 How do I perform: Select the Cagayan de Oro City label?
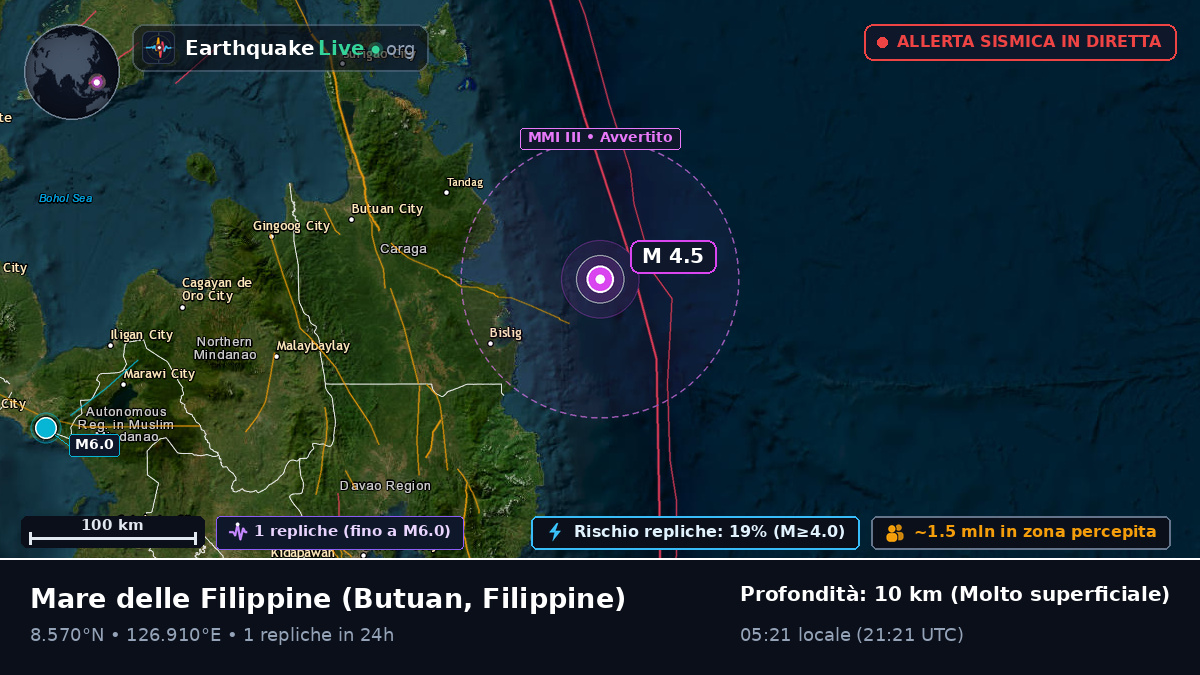point(216,289)
